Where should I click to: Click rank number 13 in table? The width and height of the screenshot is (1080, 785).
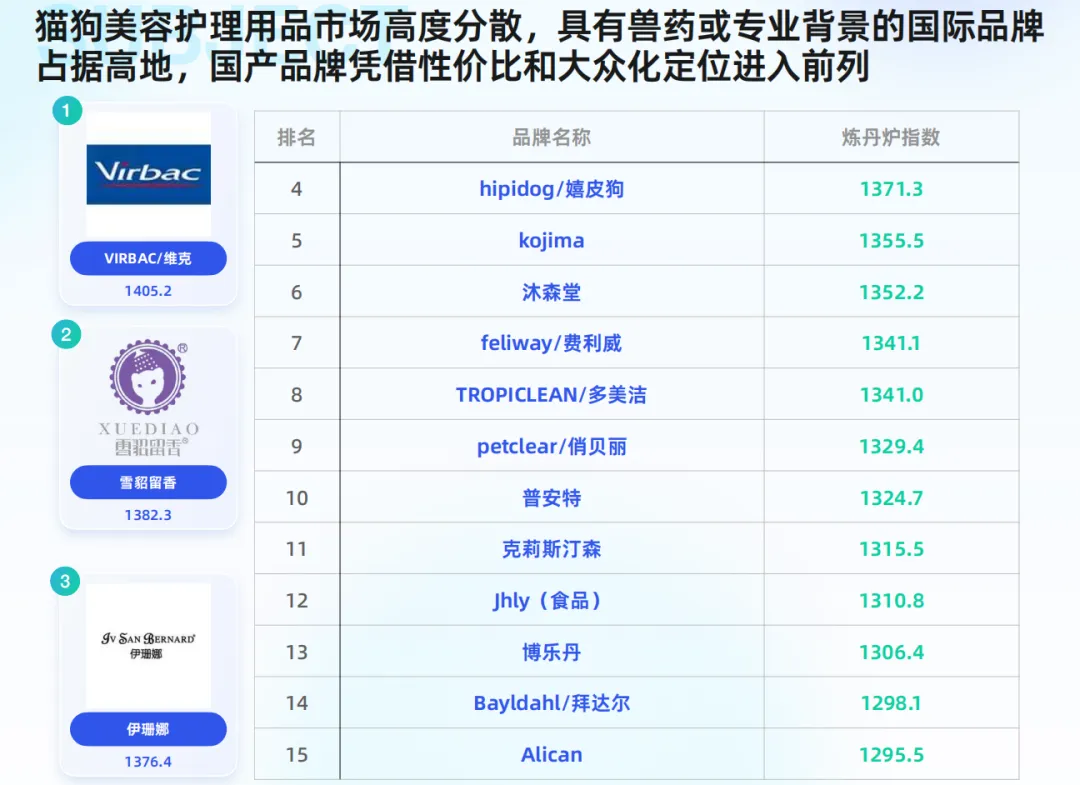click(296, 652)
